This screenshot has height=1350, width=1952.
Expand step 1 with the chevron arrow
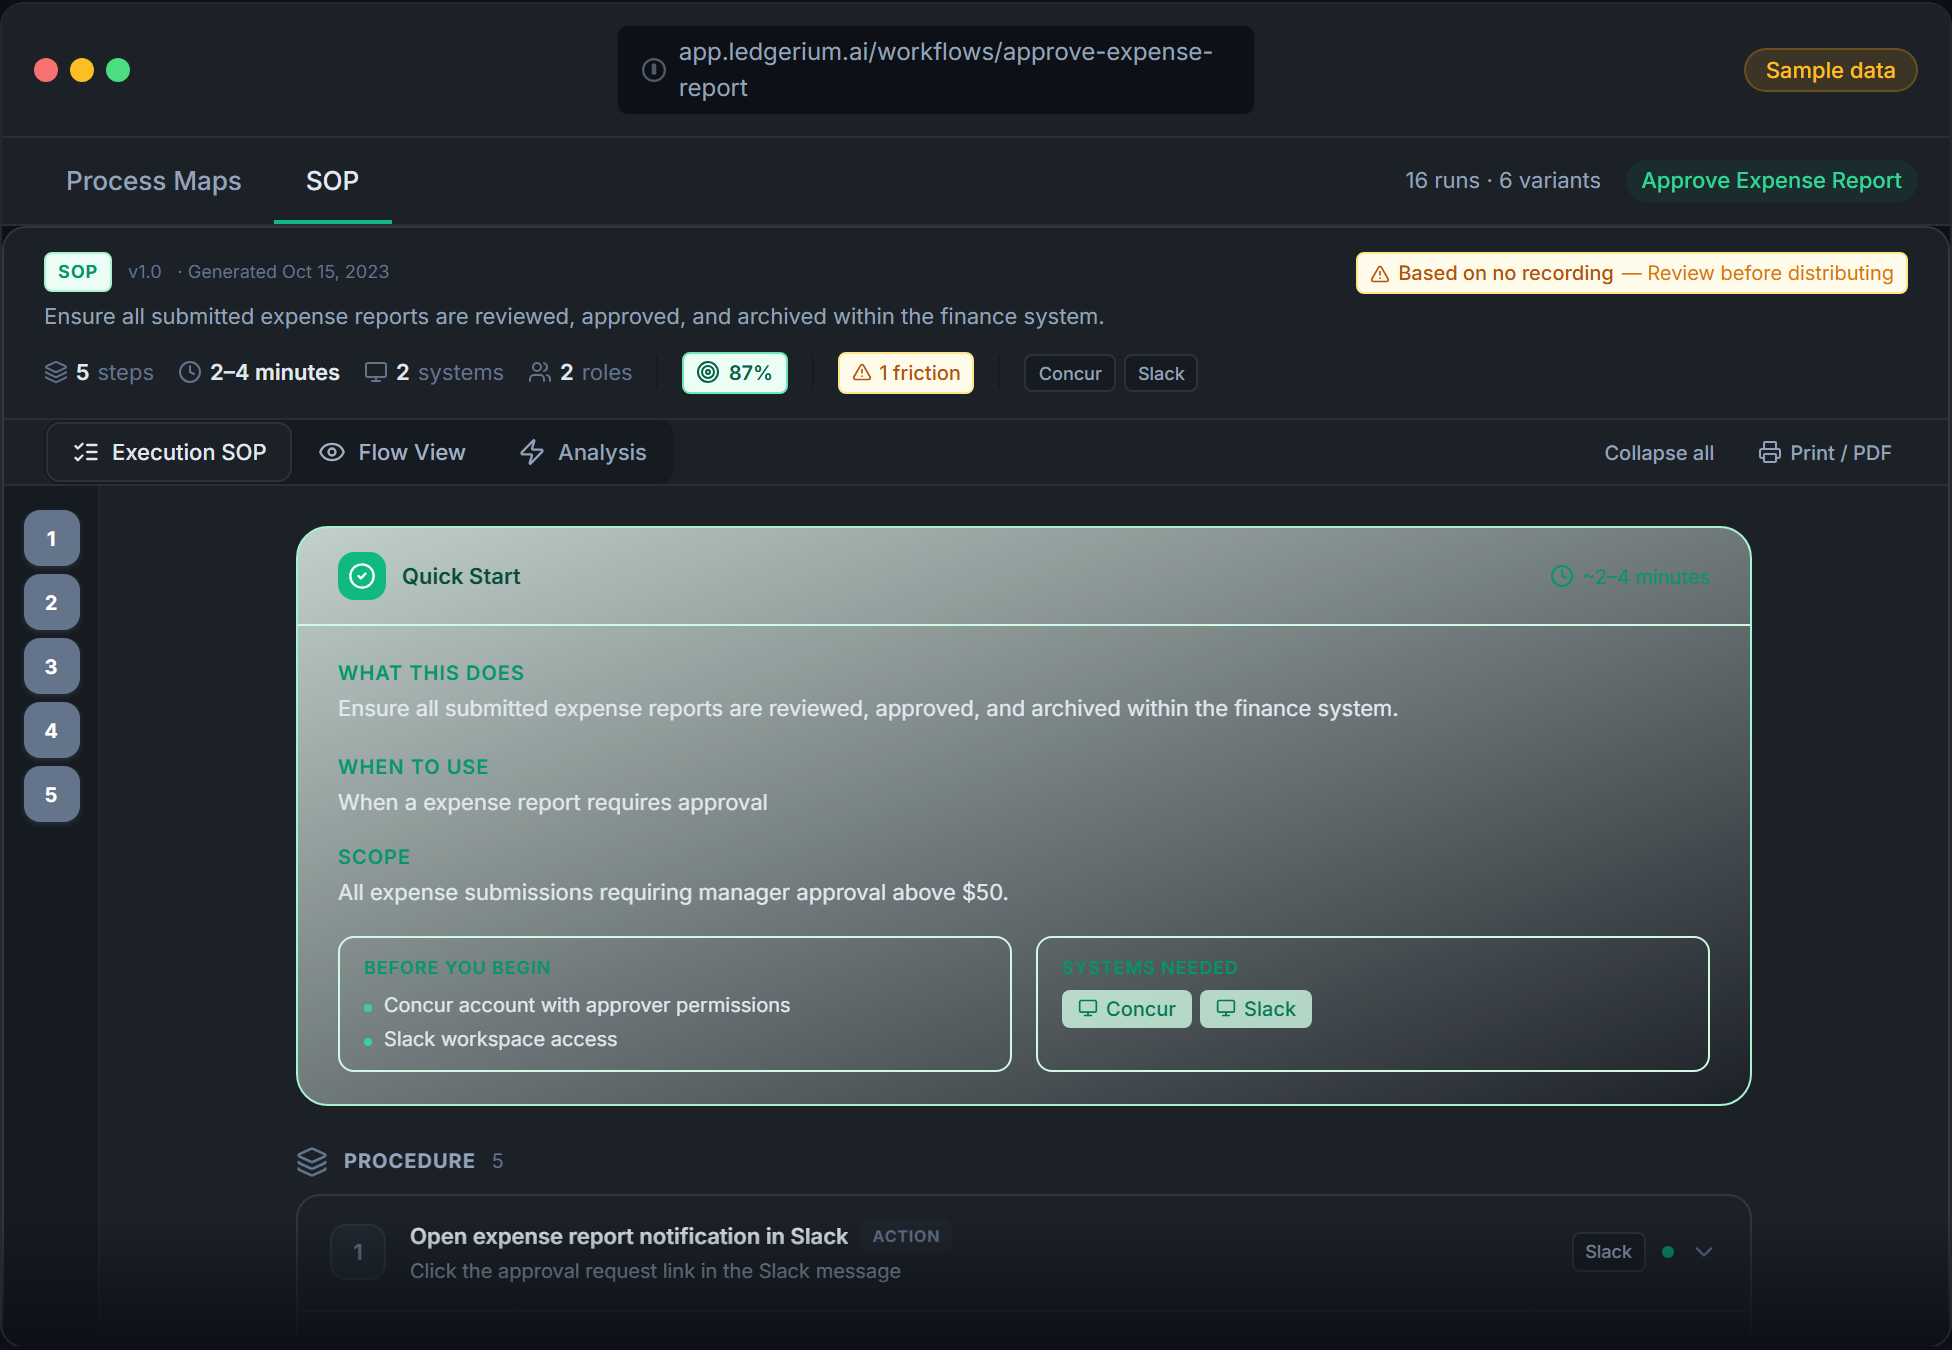pos(1705,1252)
